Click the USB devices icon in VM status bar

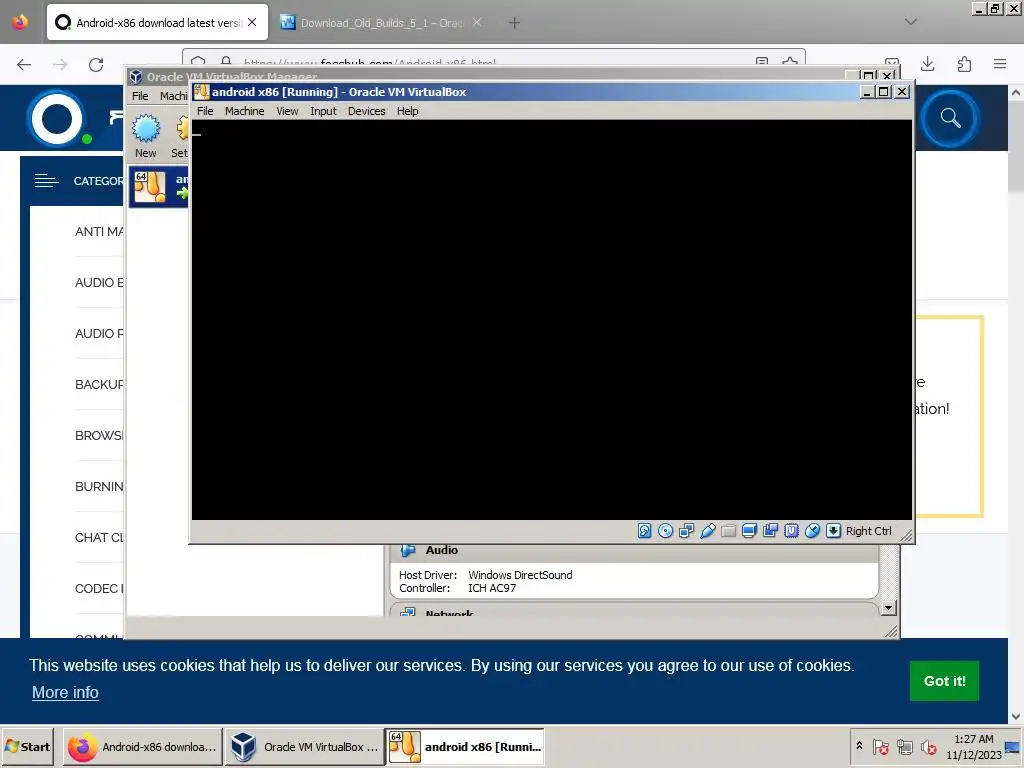707,531
